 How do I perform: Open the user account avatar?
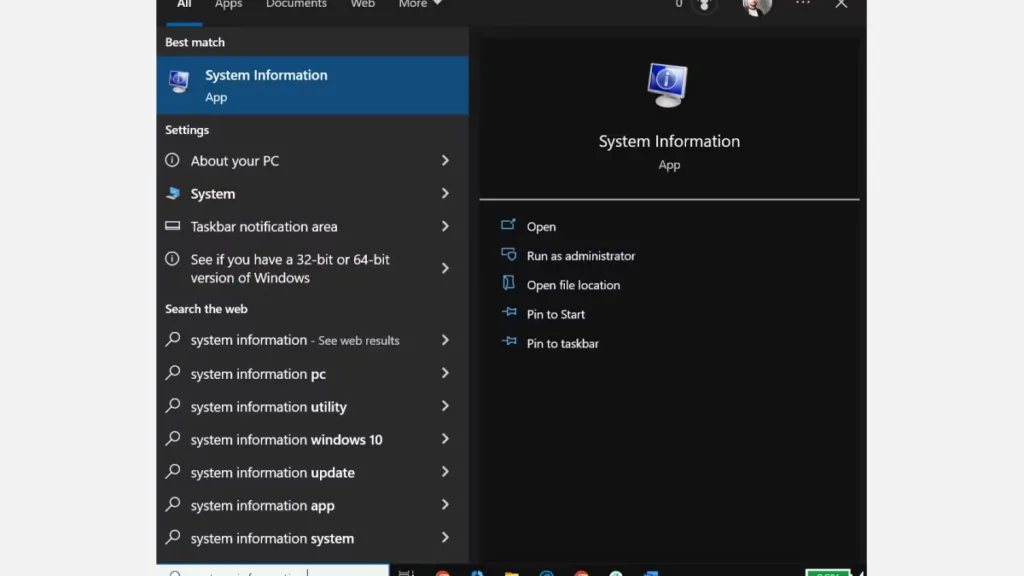coord(757,7)
